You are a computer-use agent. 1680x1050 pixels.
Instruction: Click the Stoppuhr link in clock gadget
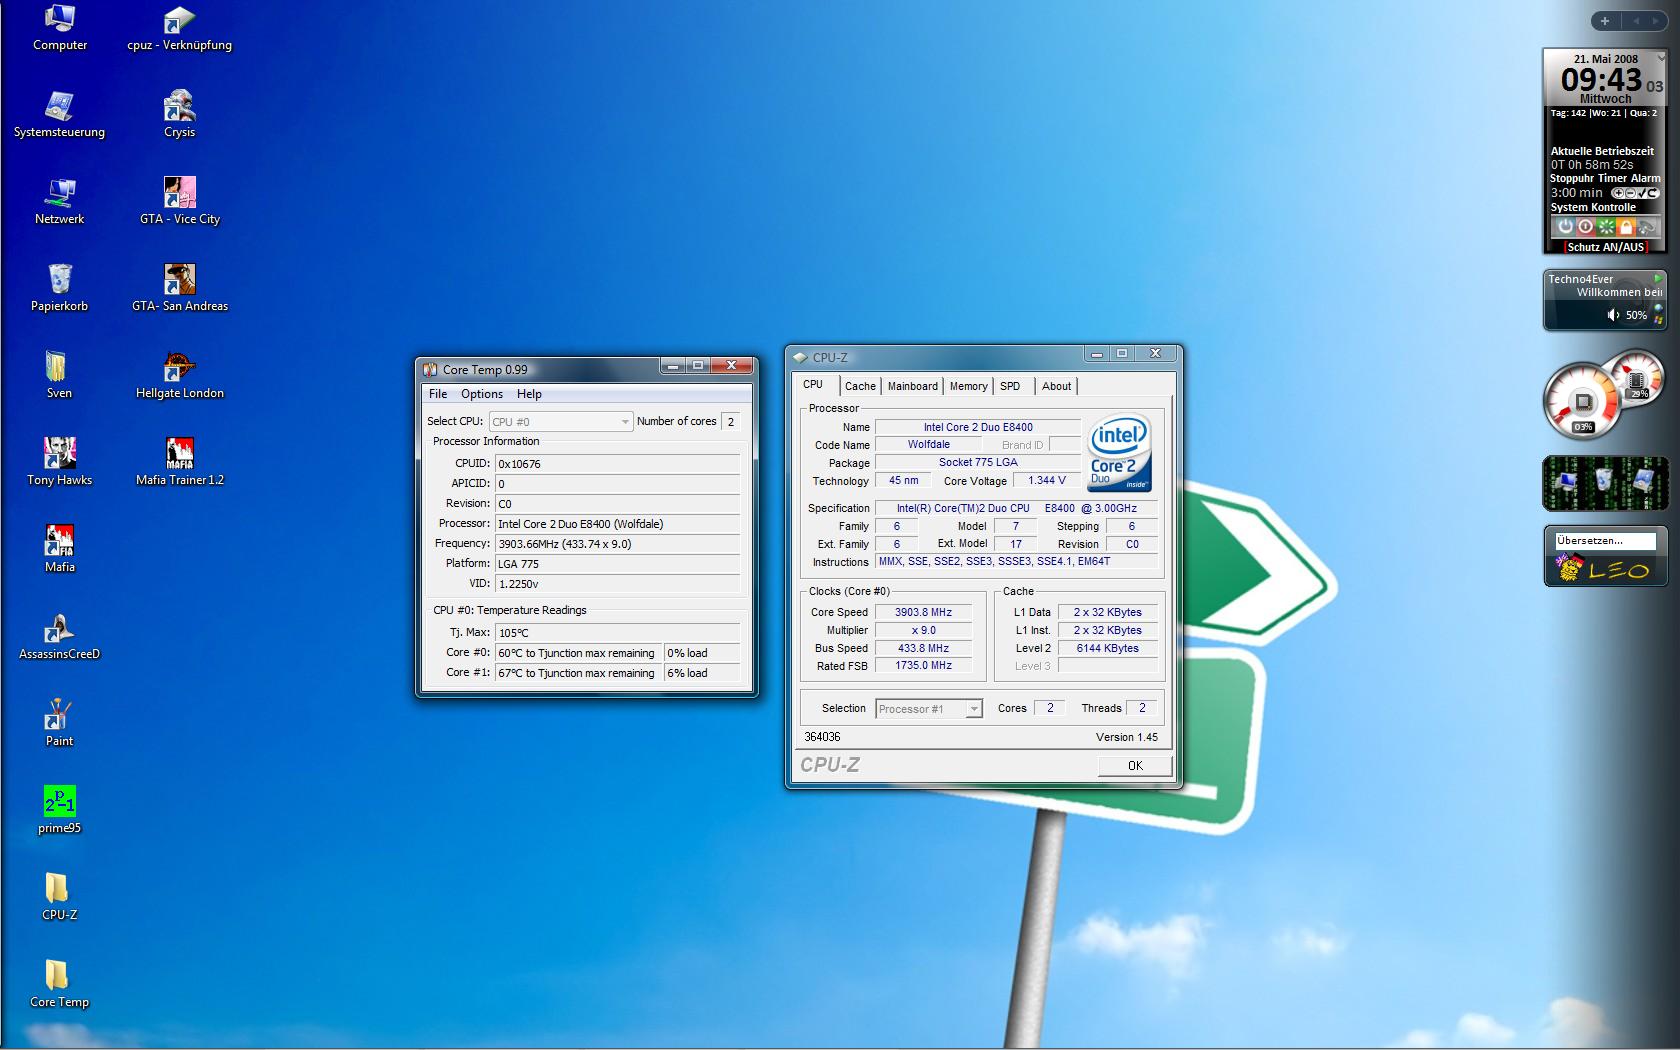pyautogui.click(x=1573, y=178)
